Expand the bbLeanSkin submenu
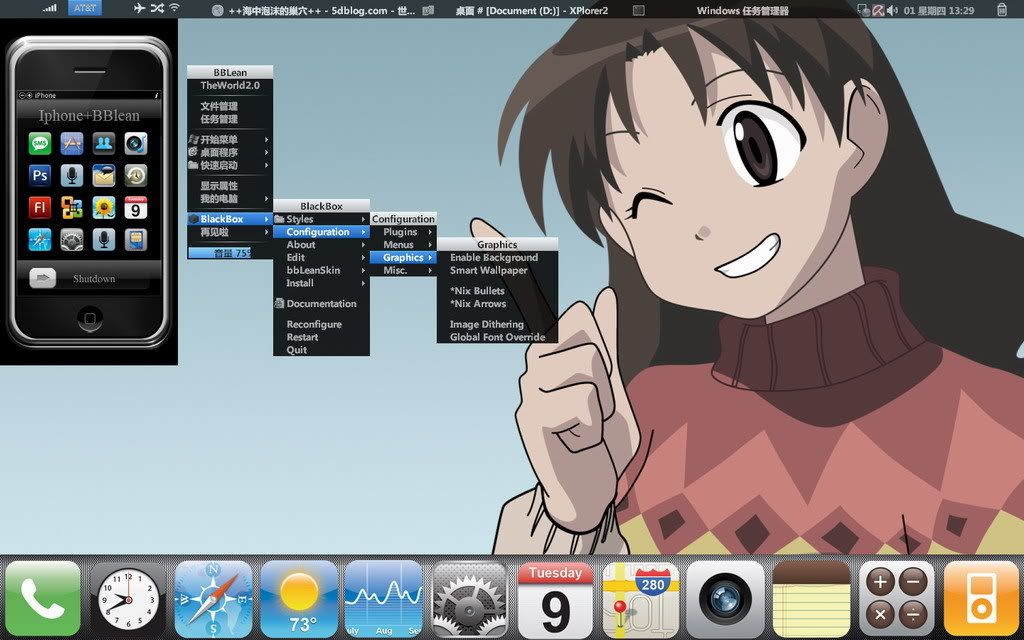The height and width of the screenshot is (640, 1024). [x=321, y=270]
